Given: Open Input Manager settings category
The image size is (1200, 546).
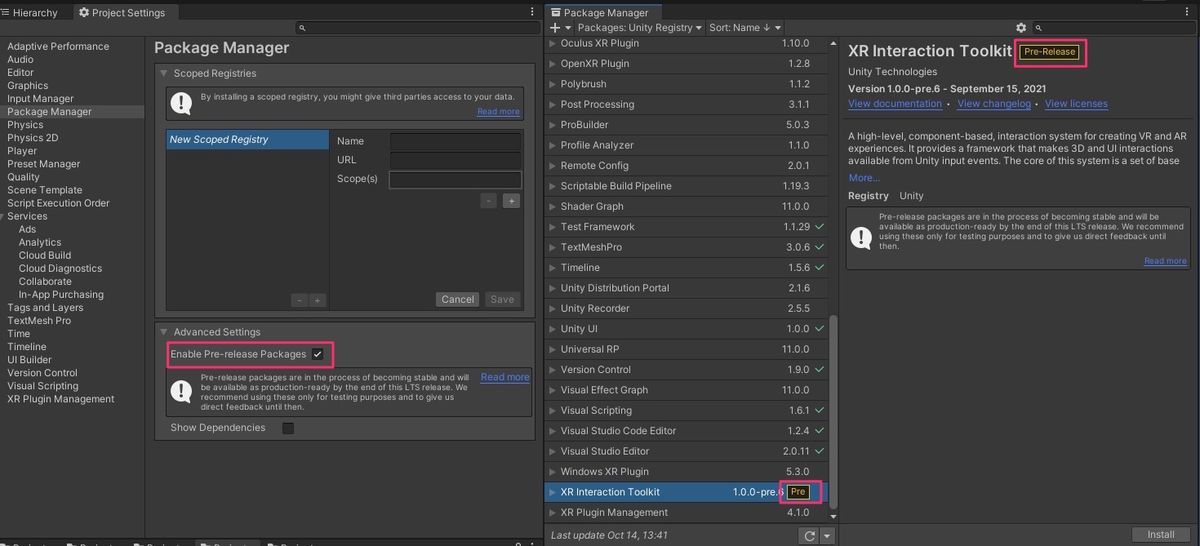Looking at the screenshot, I should click(x=40, y=98).
